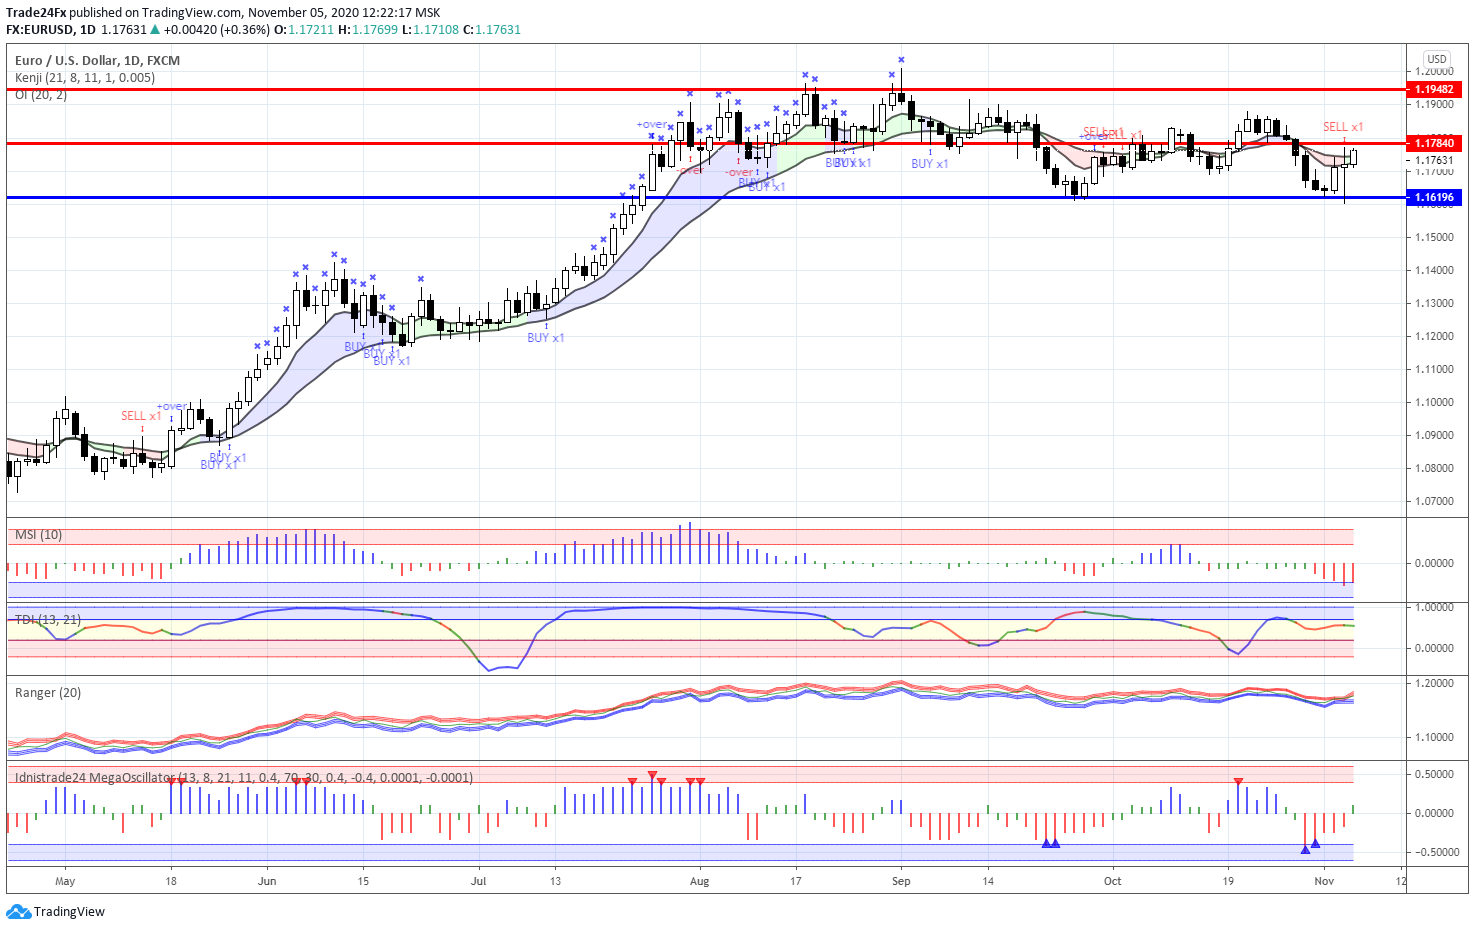
Task: Click the 1.20000 value on Ranger panel axis
Action: coord(1433,683)
